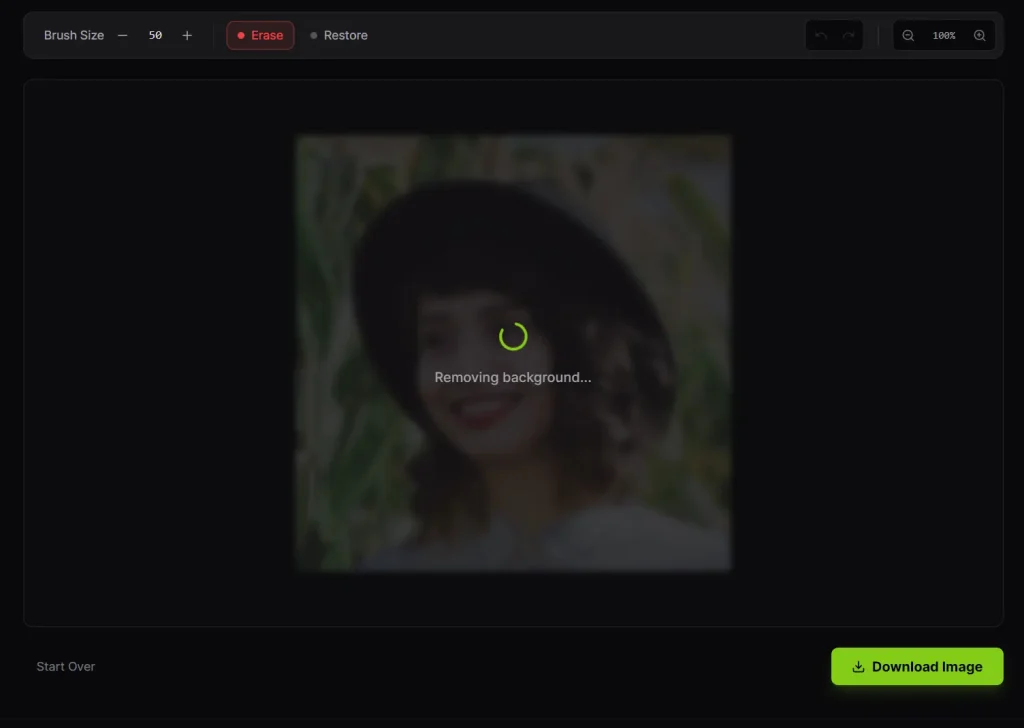Click the Brush Size label

tap(74, 35)
